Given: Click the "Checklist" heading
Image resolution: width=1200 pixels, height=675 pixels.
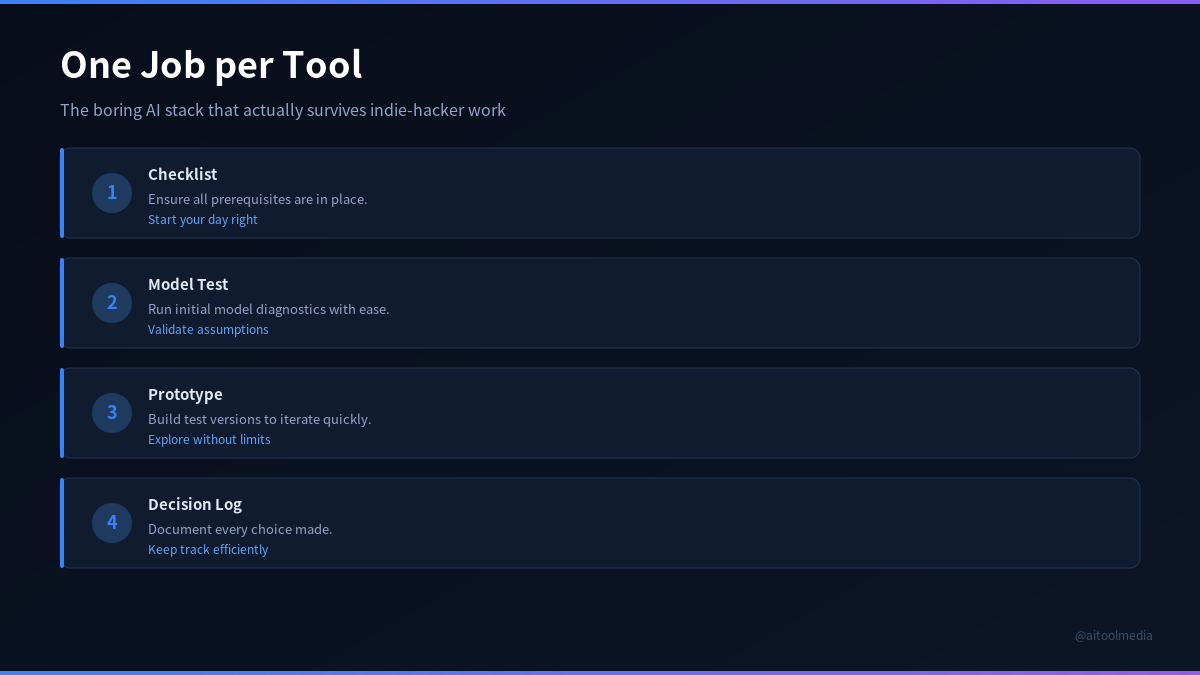Looking at the screenshot, I should (x=182, y=174).
